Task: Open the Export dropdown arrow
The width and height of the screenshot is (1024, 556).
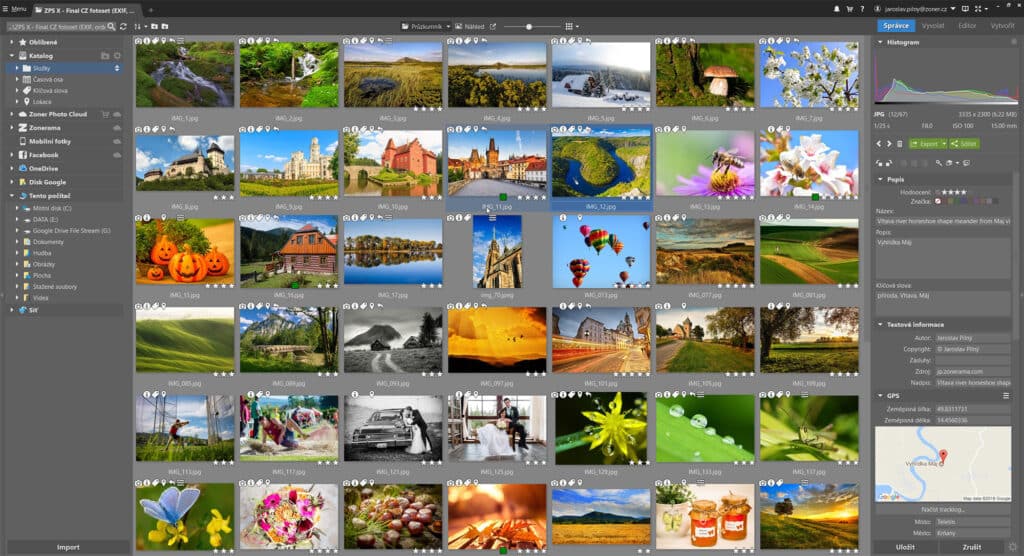Action: pyautogui.click(x=944, y=144)
